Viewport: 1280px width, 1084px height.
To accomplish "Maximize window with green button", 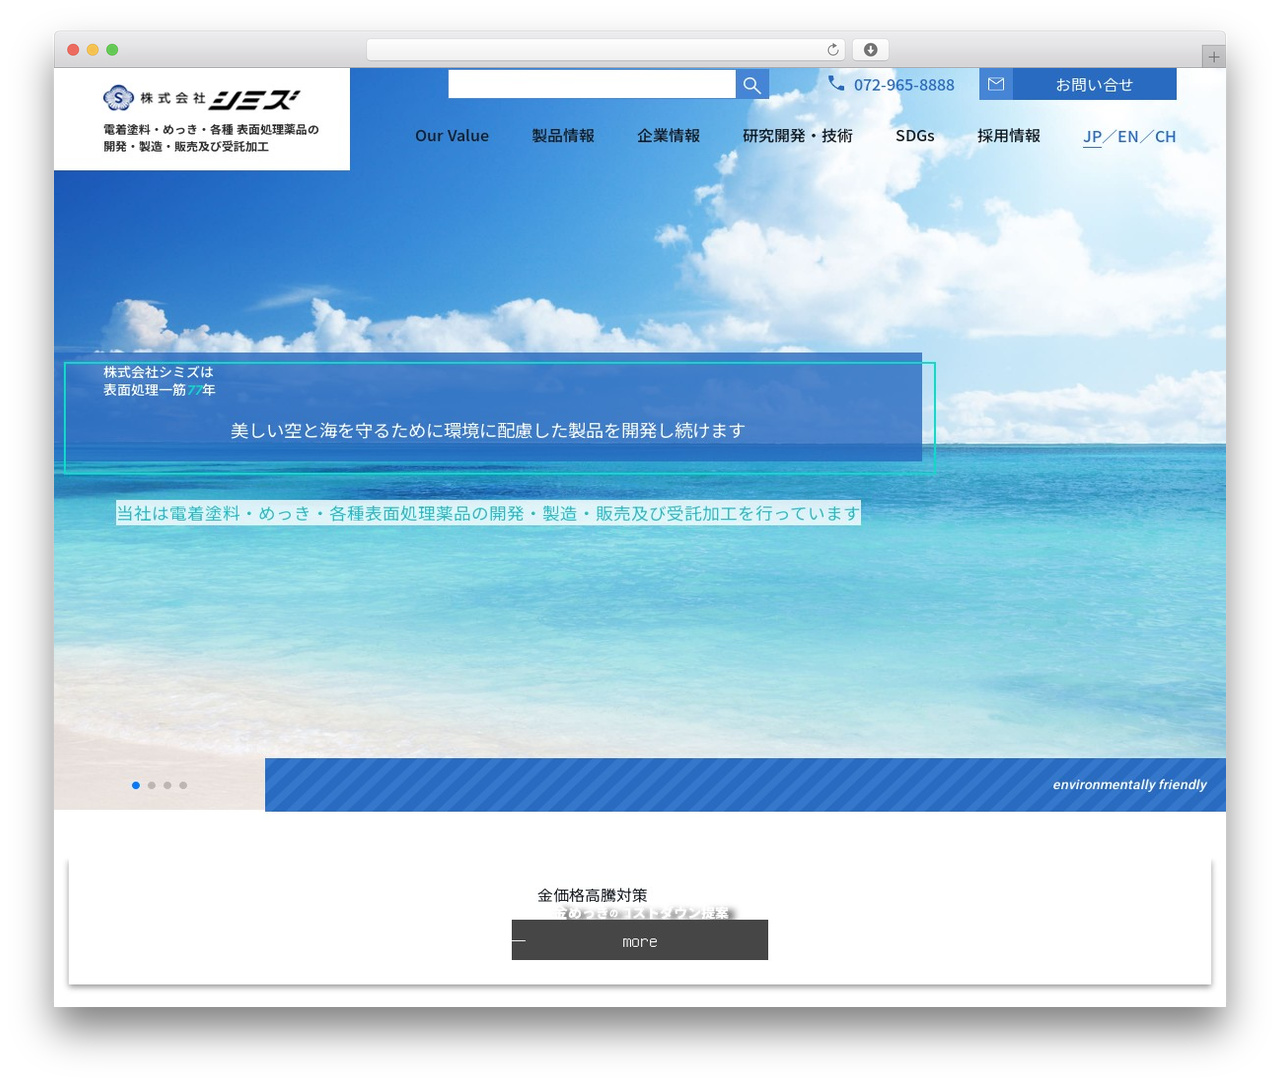I will [x=112, y=50].
